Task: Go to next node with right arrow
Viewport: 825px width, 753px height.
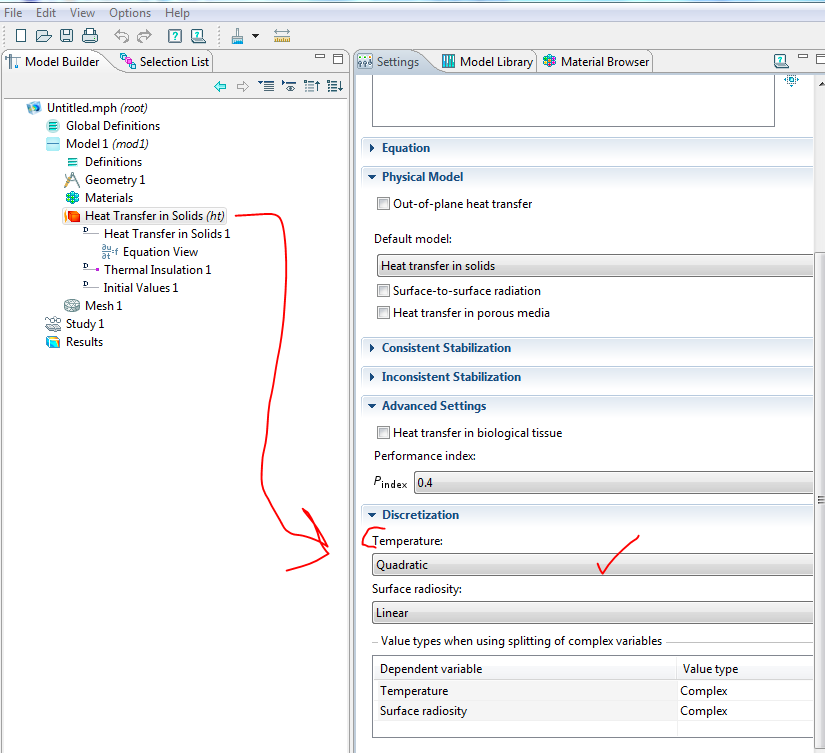Action: (x=243, y=86)
